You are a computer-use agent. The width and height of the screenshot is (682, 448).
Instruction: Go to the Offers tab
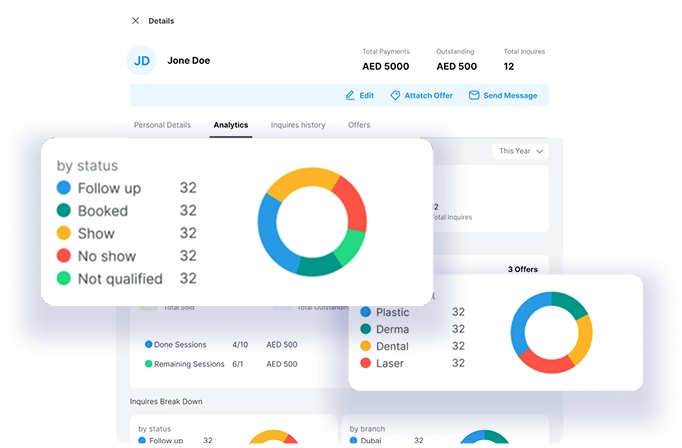(359, 126)
